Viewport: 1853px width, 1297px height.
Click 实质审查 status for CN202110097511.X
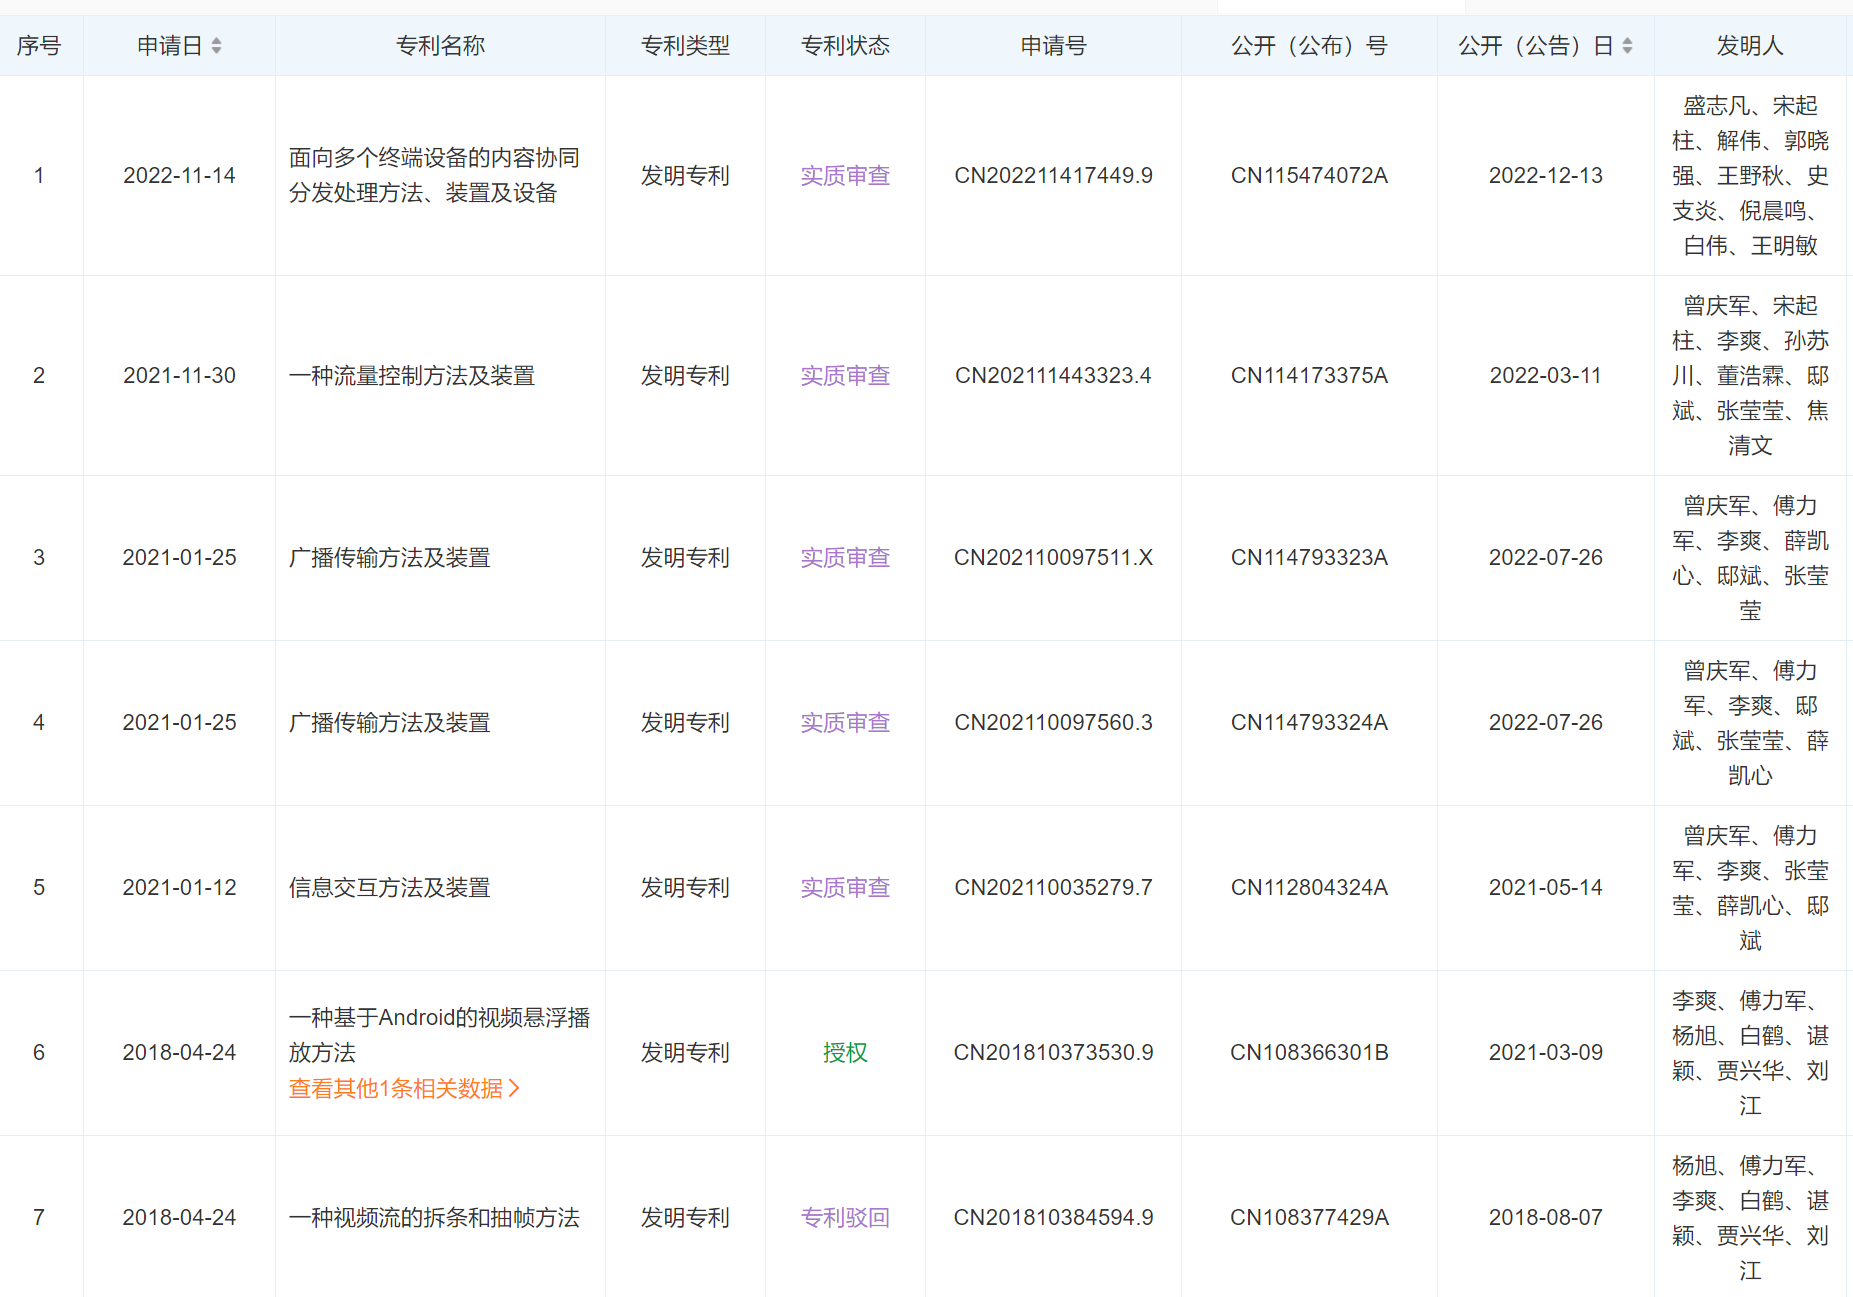pos(845,558)
